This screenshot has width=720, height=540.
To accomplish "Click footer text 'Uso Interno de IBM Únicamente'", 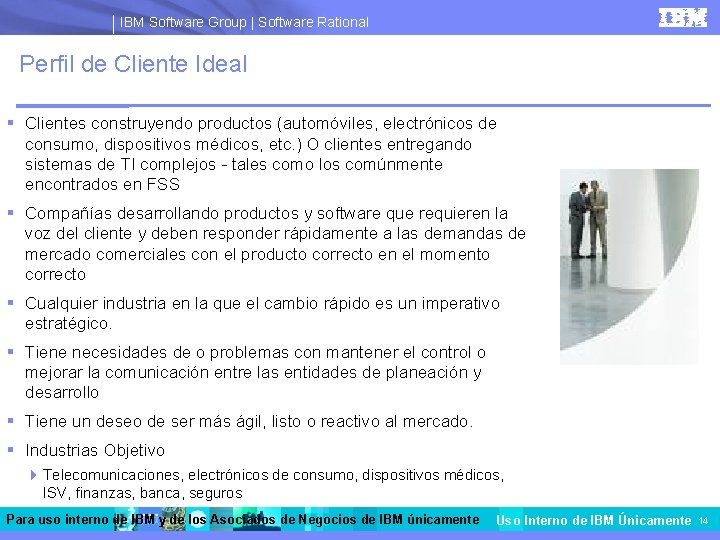I will click(594, 520).
